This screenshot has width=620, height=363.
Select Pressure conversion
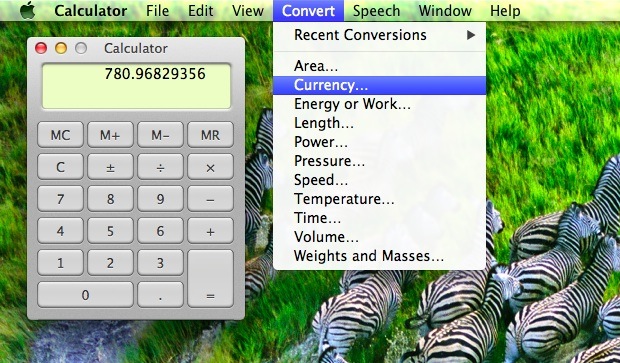[379, 161]
